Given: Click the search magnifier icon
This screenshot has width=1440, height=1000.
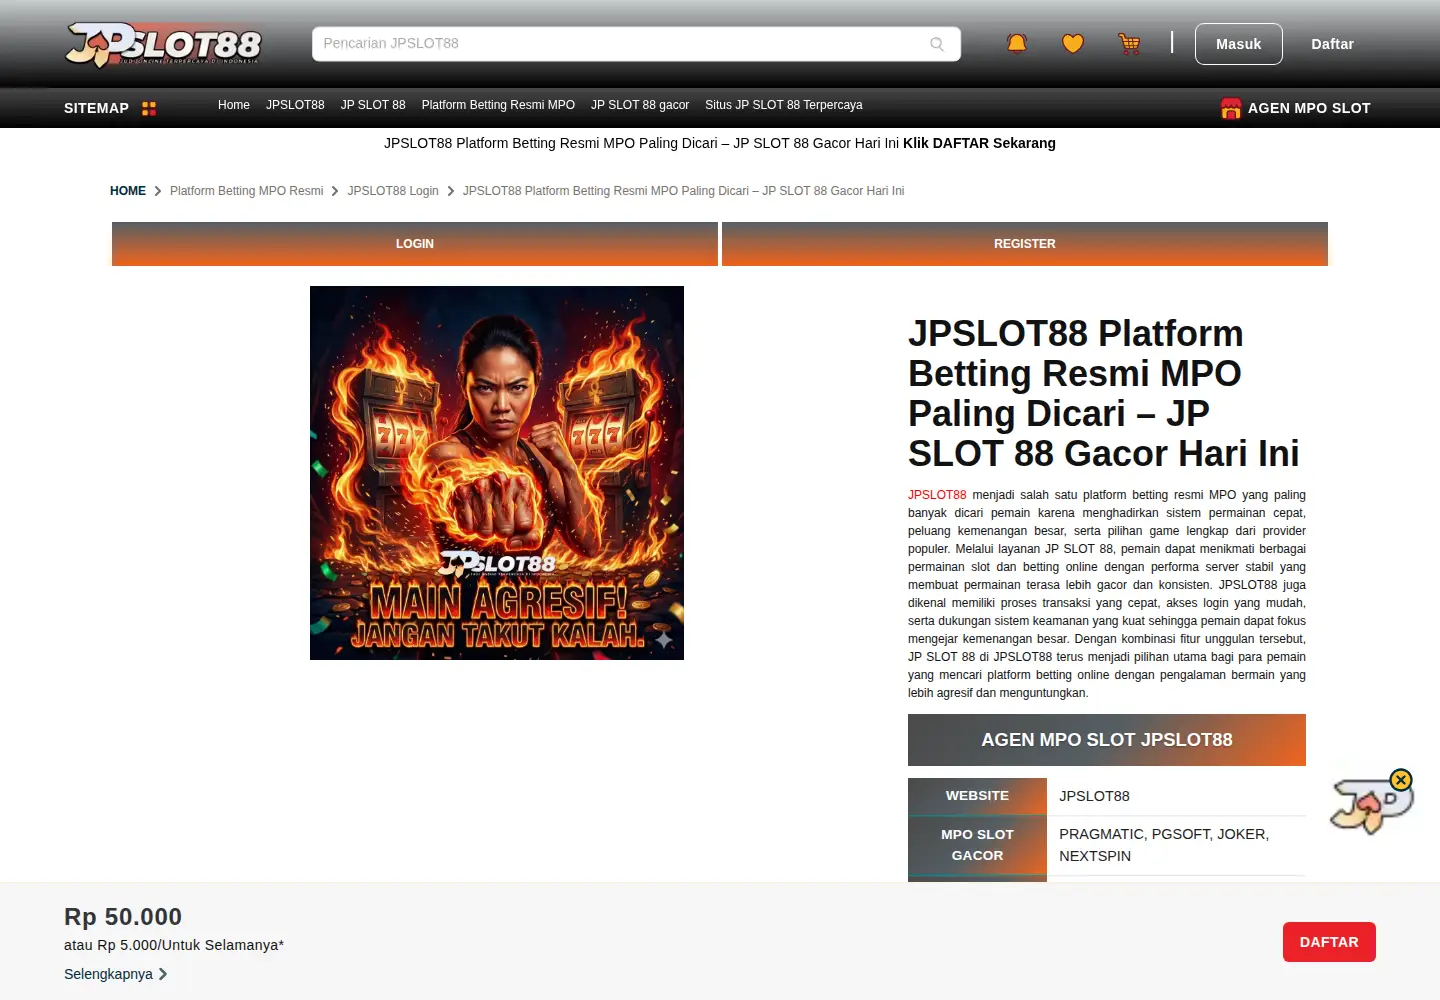Looking at the screenshot, I should pos(937,44).
